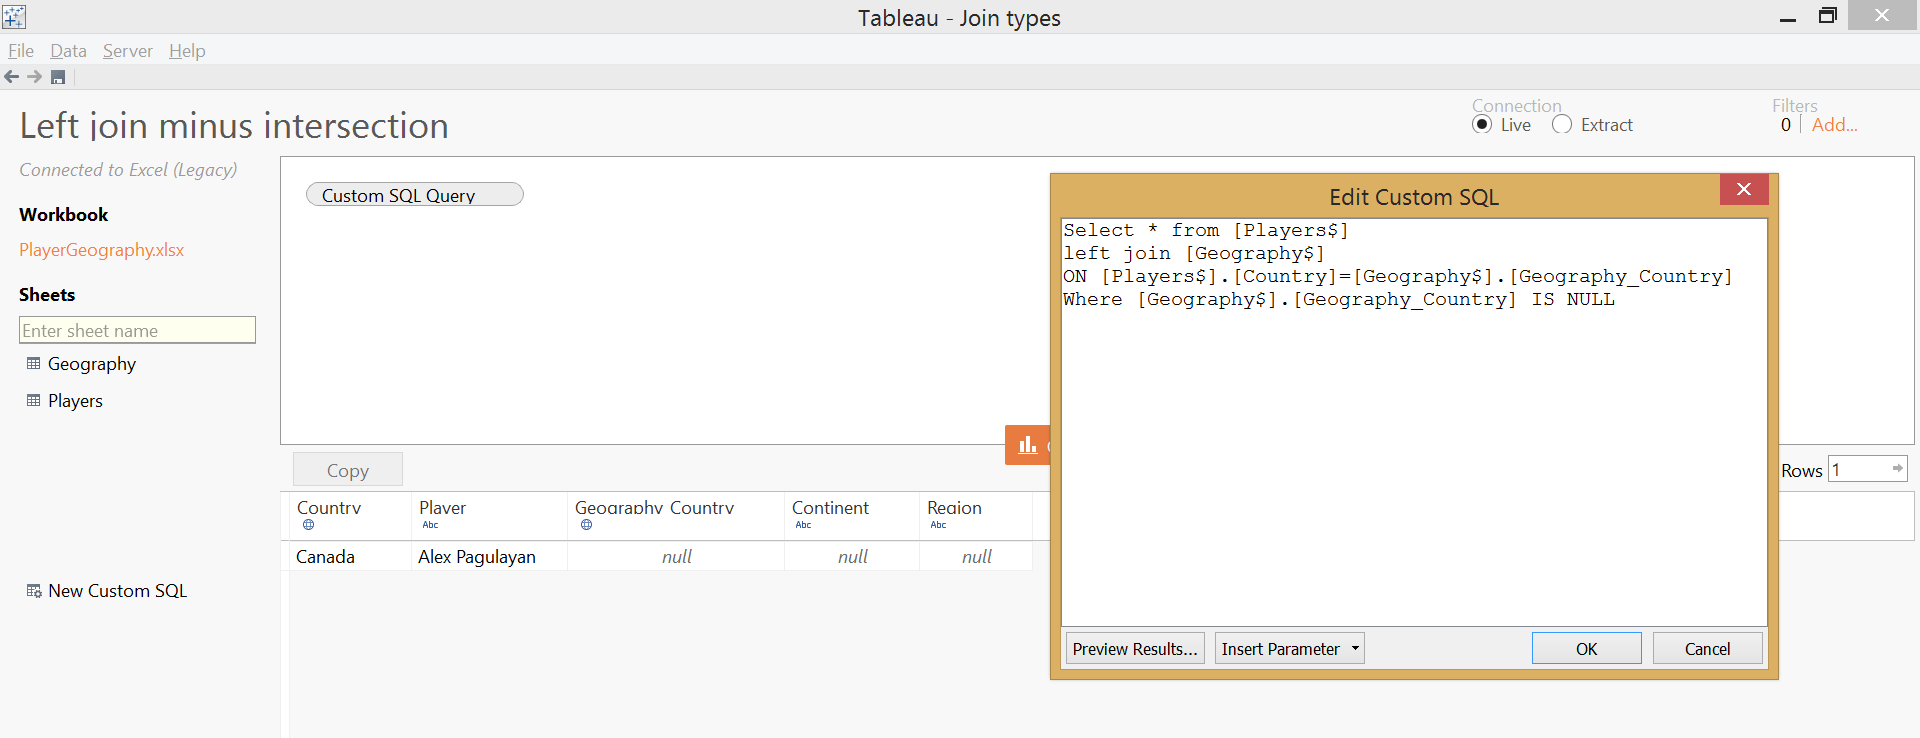Image resolution: width=1920 pixels, height=738 pixels.
Task: Restore down the Tableau window
Action: (1828, 16)
